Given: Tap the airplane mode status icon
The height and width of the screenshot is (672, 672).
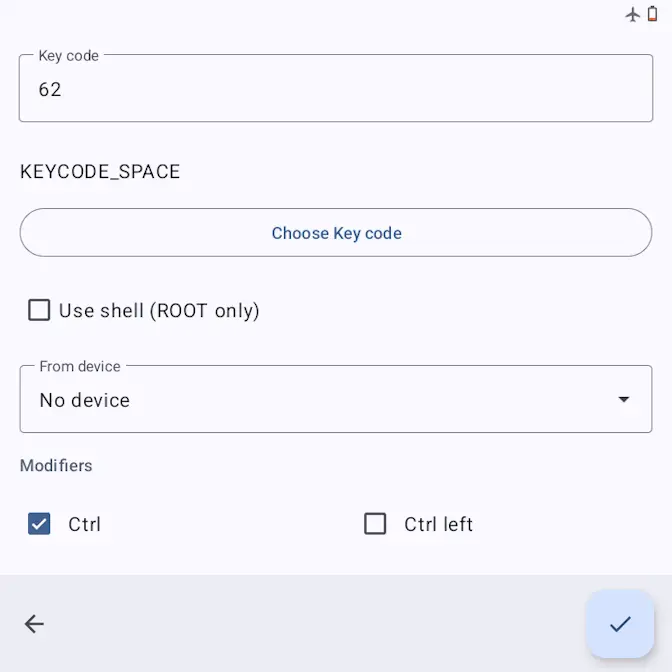Looking at the screenshot, I should point(632,14).
